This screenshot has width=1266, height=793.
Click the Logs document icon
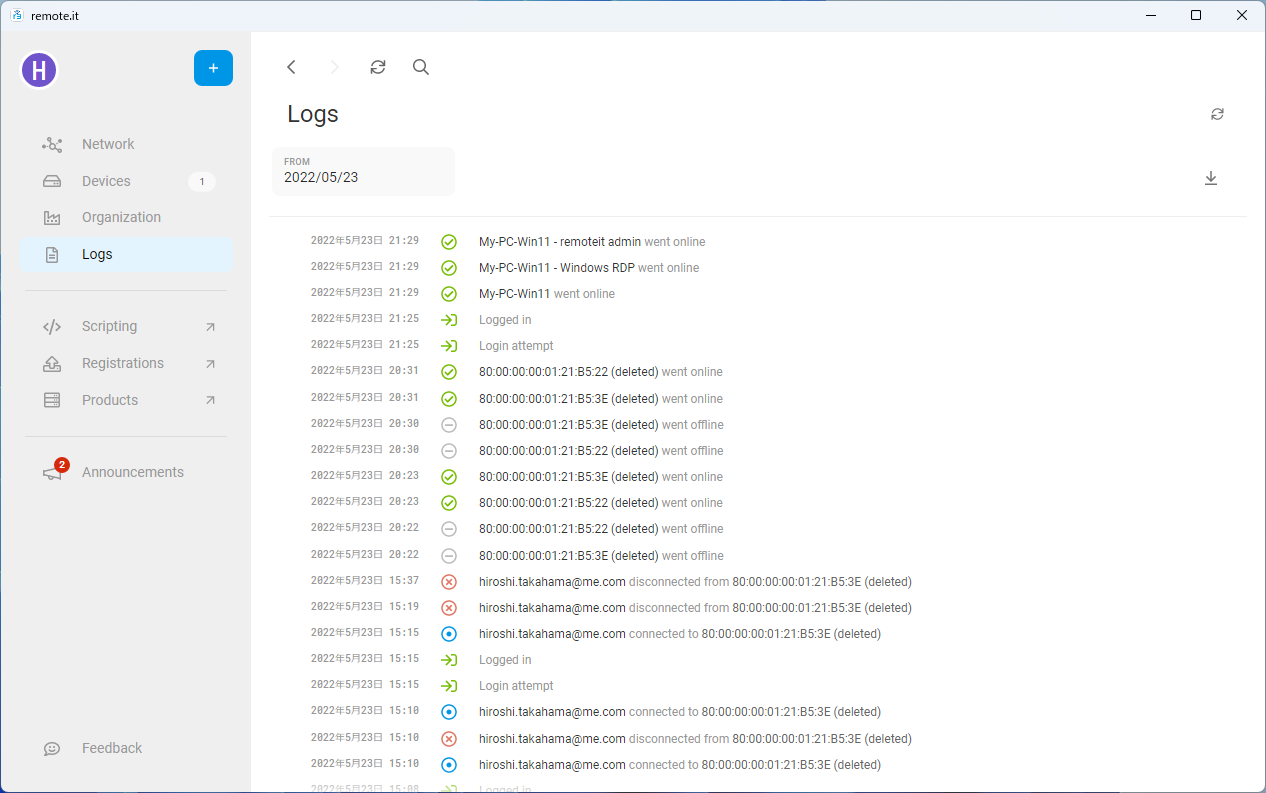52,255
